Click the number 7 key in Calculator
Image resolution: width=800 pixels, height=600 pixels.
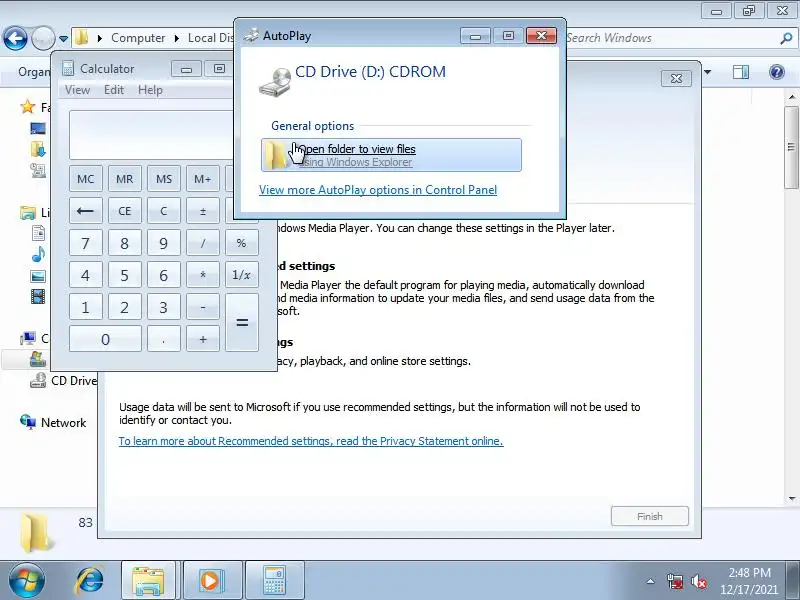coord(86,243)
